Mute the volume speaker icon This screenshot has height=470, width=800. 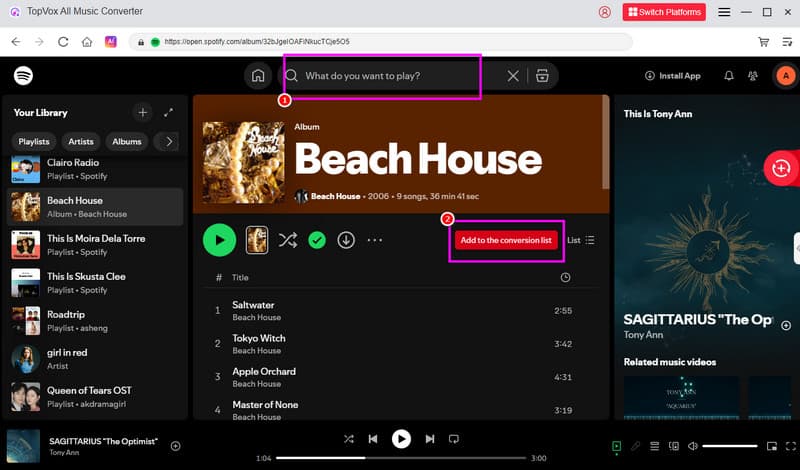coord(692,445)
